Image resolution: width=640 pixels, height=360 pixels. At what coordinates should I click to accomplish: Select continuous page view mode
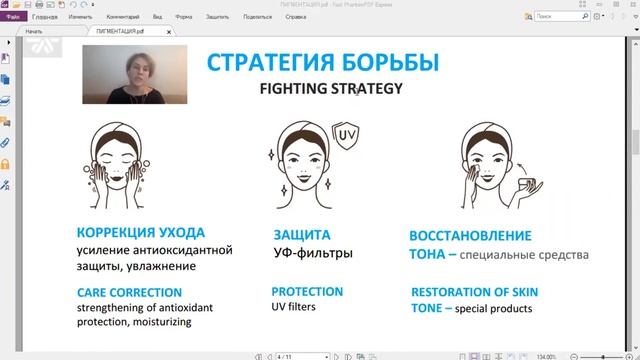474,357
